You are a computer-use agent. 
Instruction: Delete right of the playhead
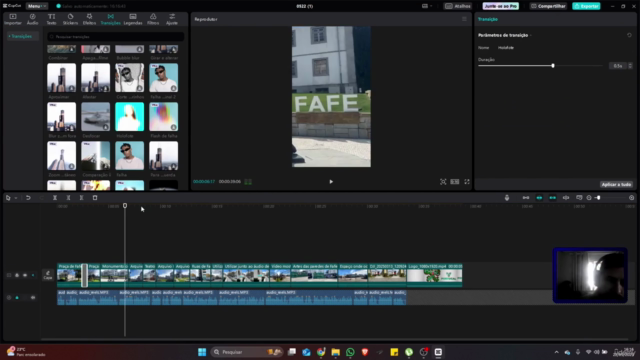click(82, 198)
